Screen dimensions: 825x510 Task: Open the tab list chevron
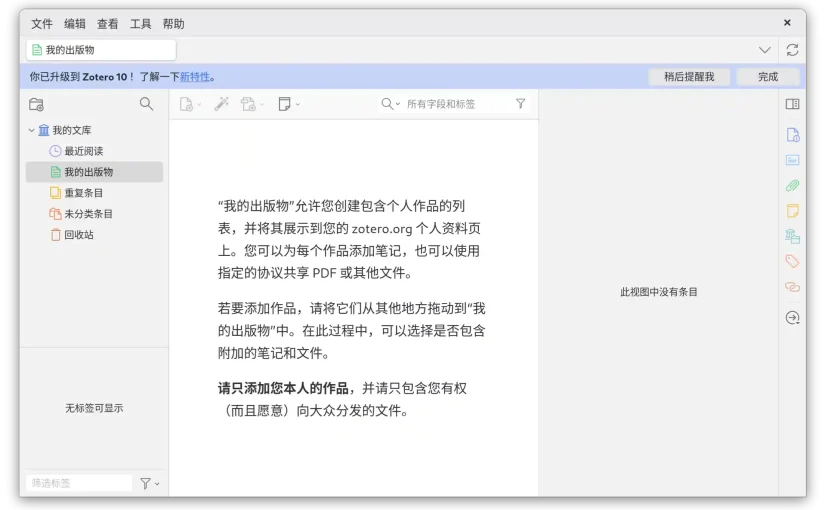(x=764, y=50)
